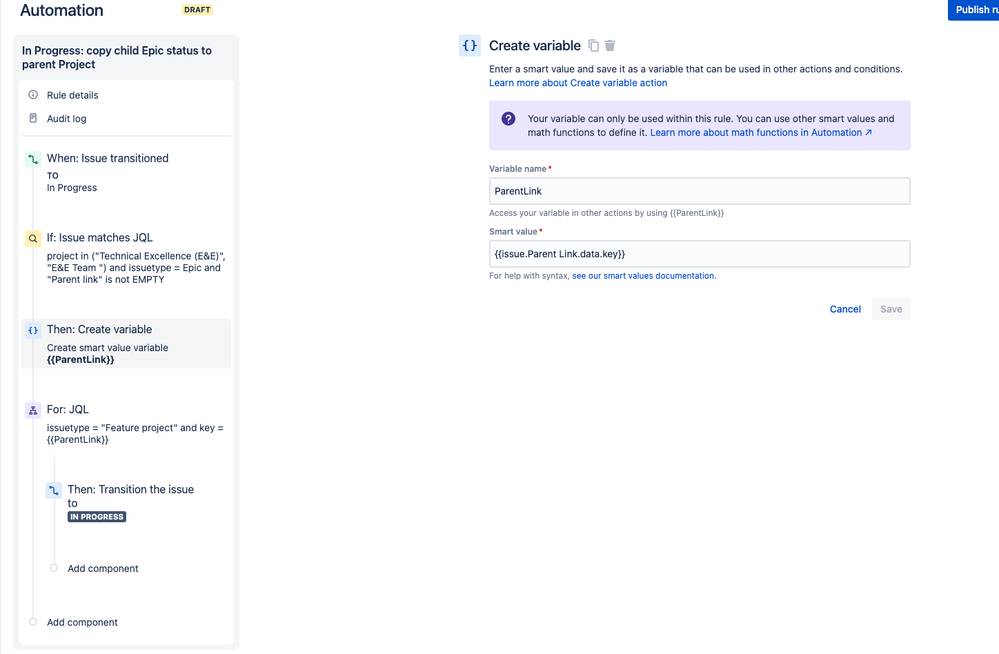Click the green Issue transitioned trigger icon
999x654 pixels.
31,158
